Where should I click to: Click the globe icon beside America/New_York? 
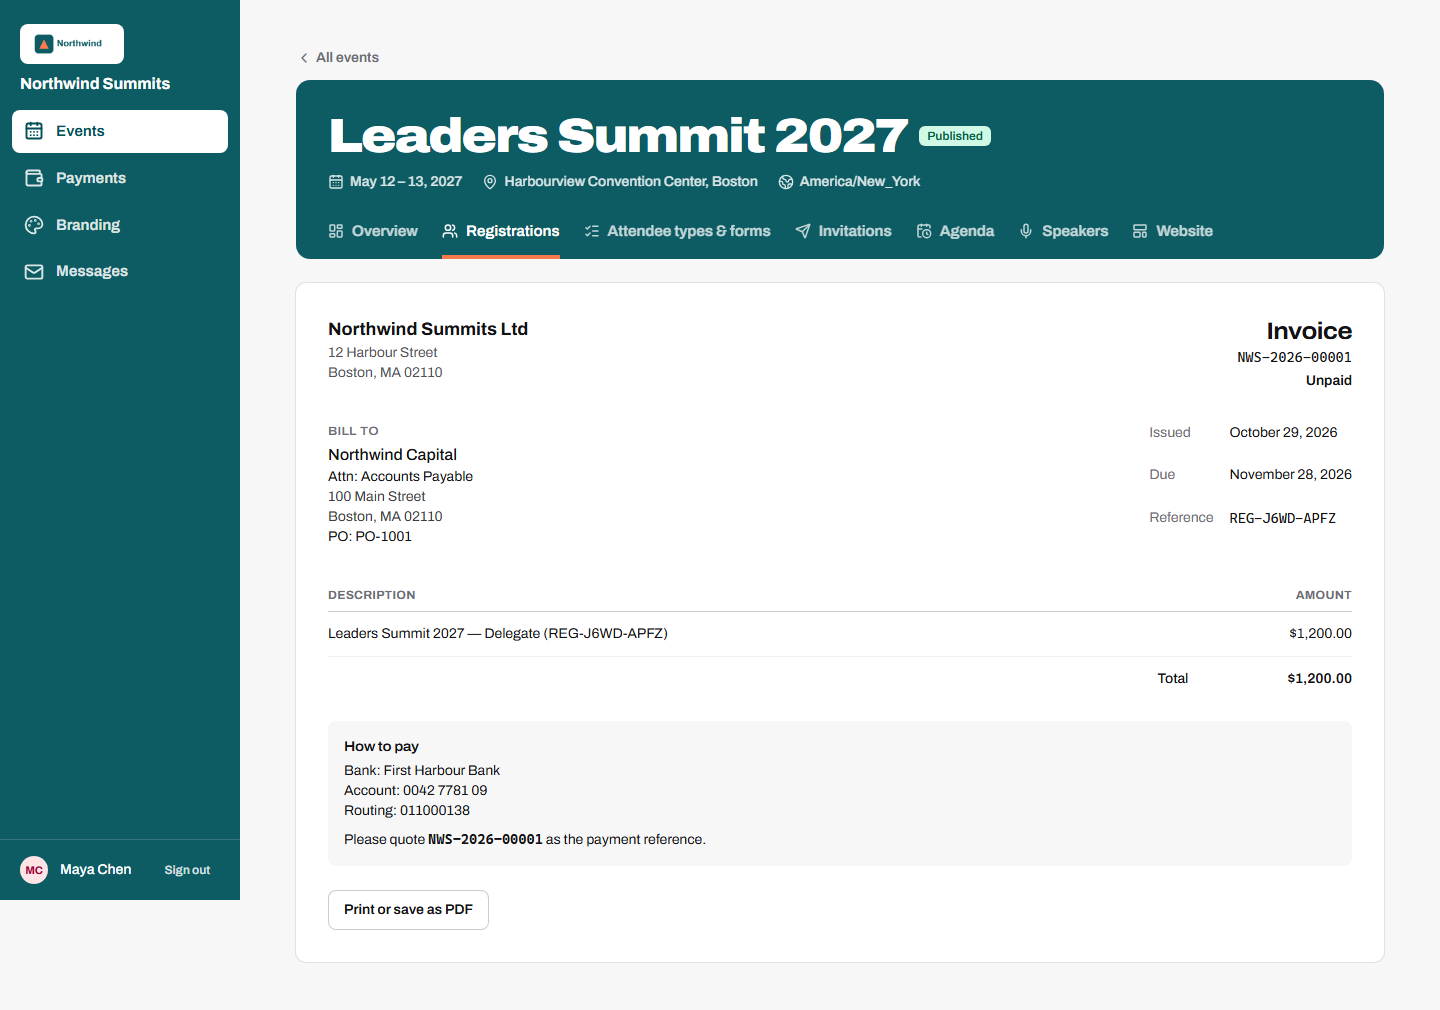(786, 182)
